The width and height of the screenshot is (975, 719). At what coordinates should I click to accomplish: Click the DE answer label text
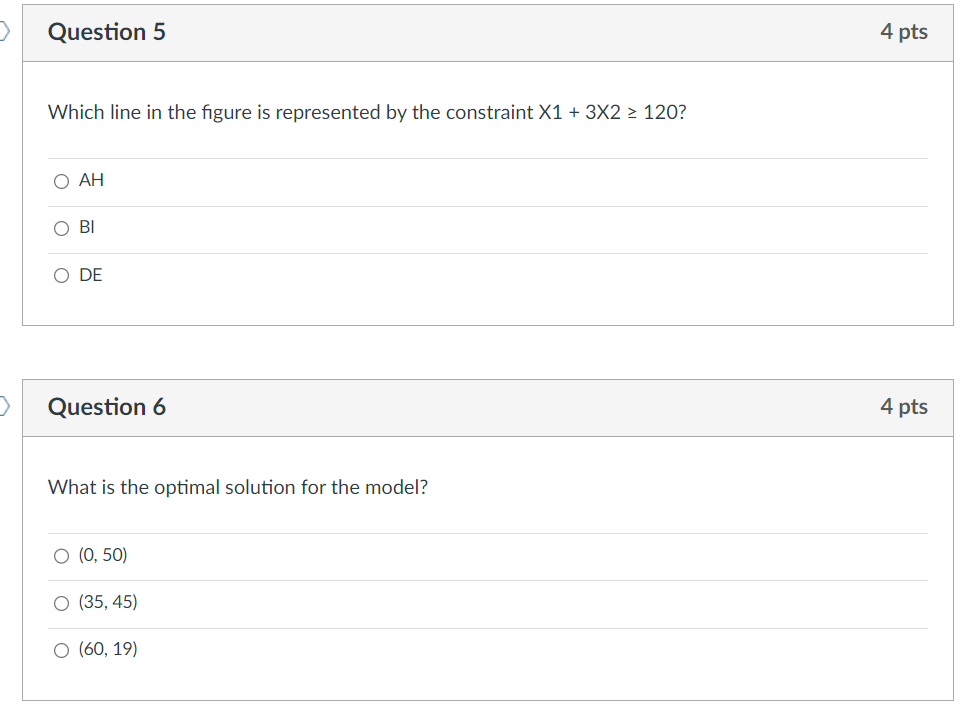pos(91,275)
